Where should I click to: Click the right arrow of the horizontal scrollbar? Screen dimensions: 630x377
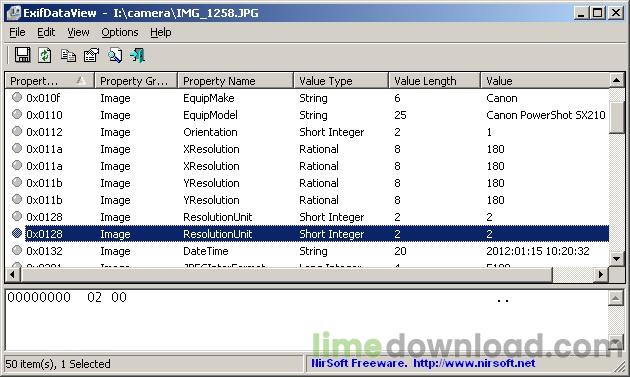tap(601, 275)
